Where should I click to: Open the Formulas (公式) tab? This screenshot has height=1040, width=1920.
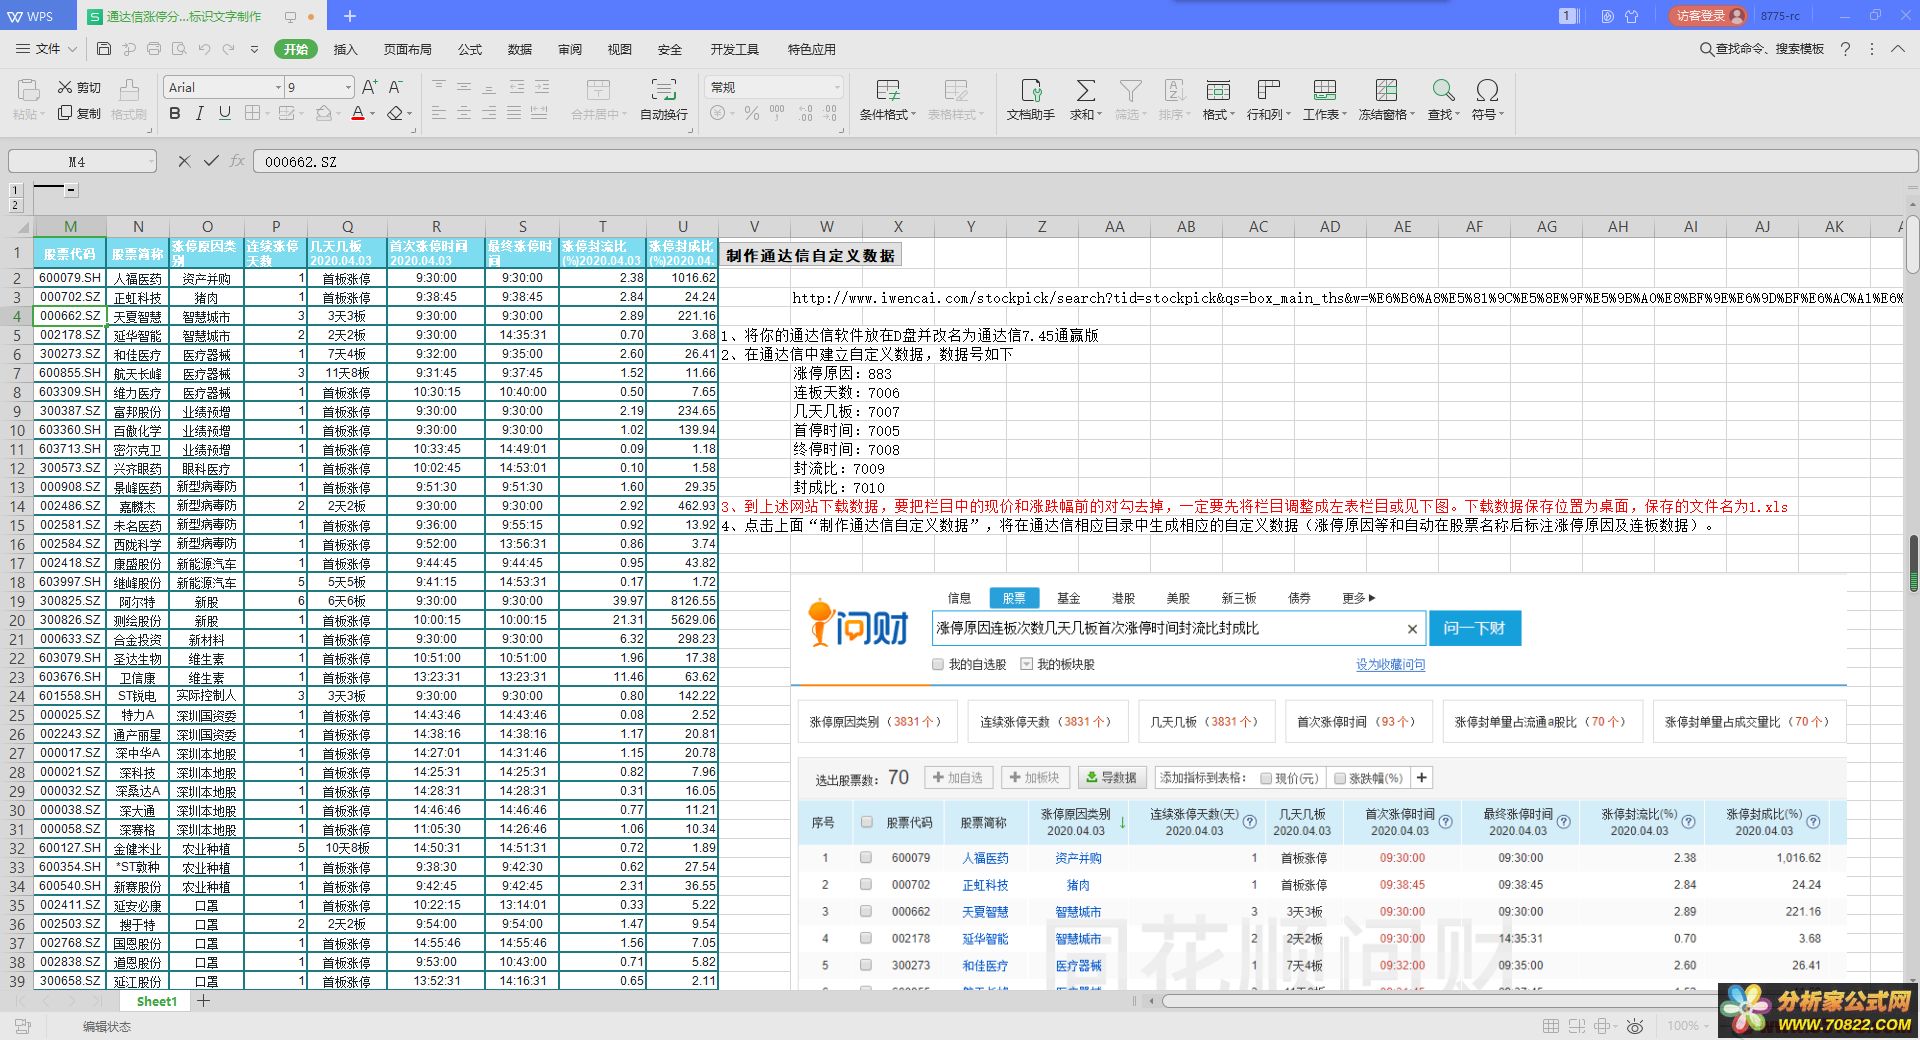click(x=470, y=49)
